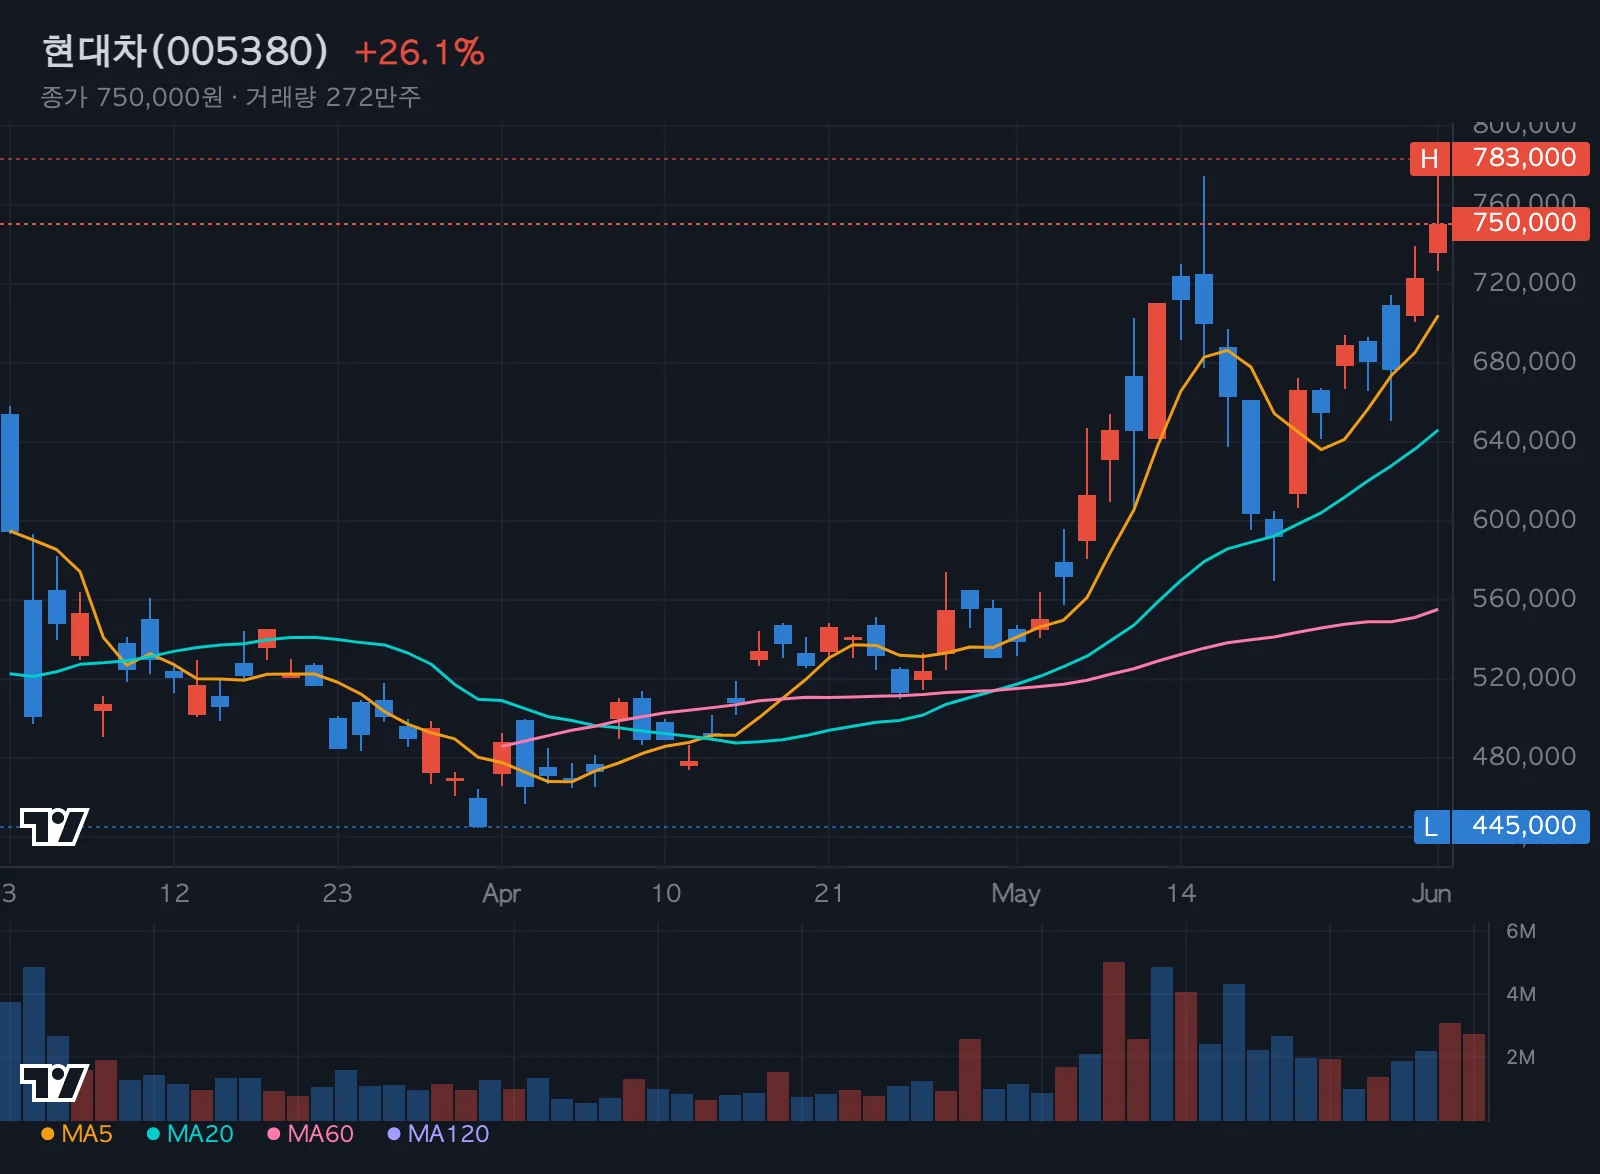
Task: Click the 445,000 low price tag
Action: 1521,827
